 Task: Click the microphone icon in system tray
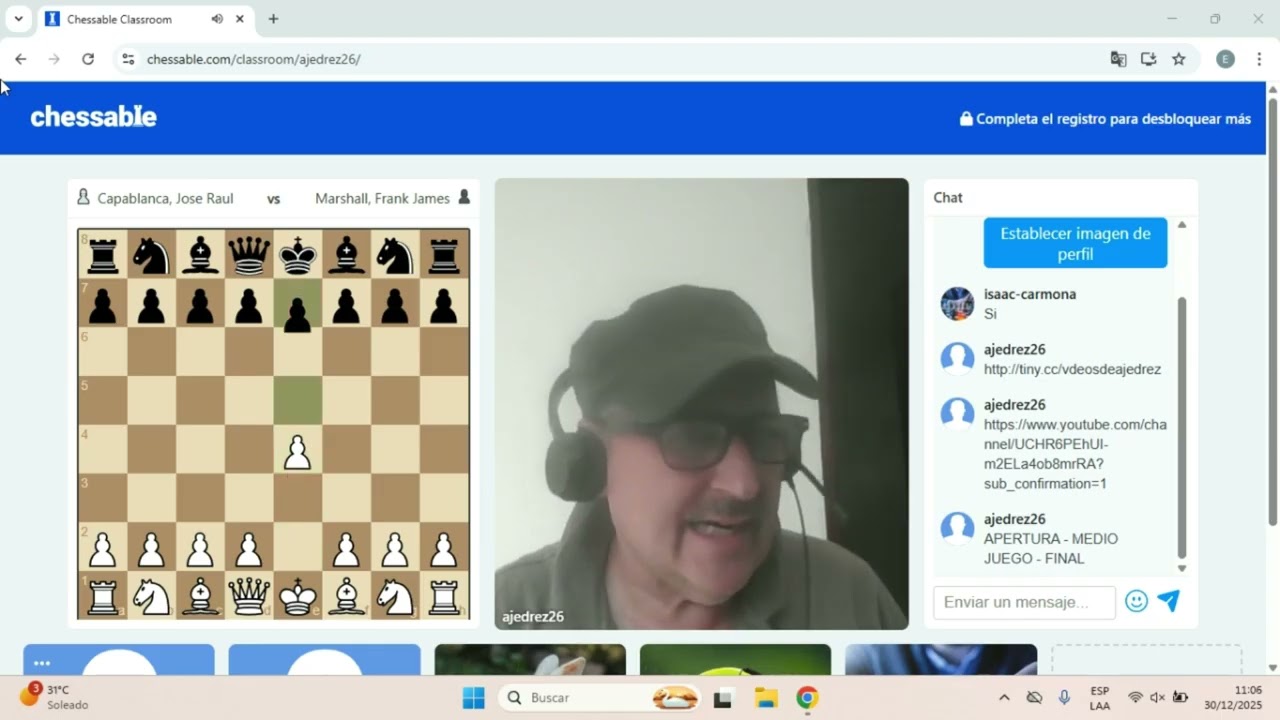(1064, 697)
